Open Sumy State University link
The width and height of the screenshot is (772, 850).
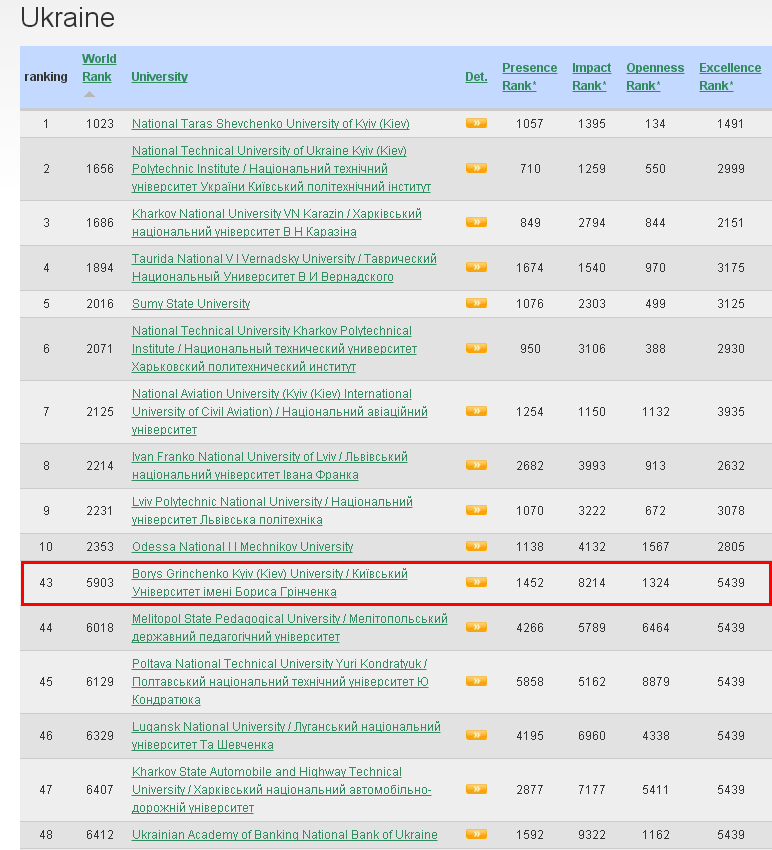pyautogui.click(x=191, y=304)
